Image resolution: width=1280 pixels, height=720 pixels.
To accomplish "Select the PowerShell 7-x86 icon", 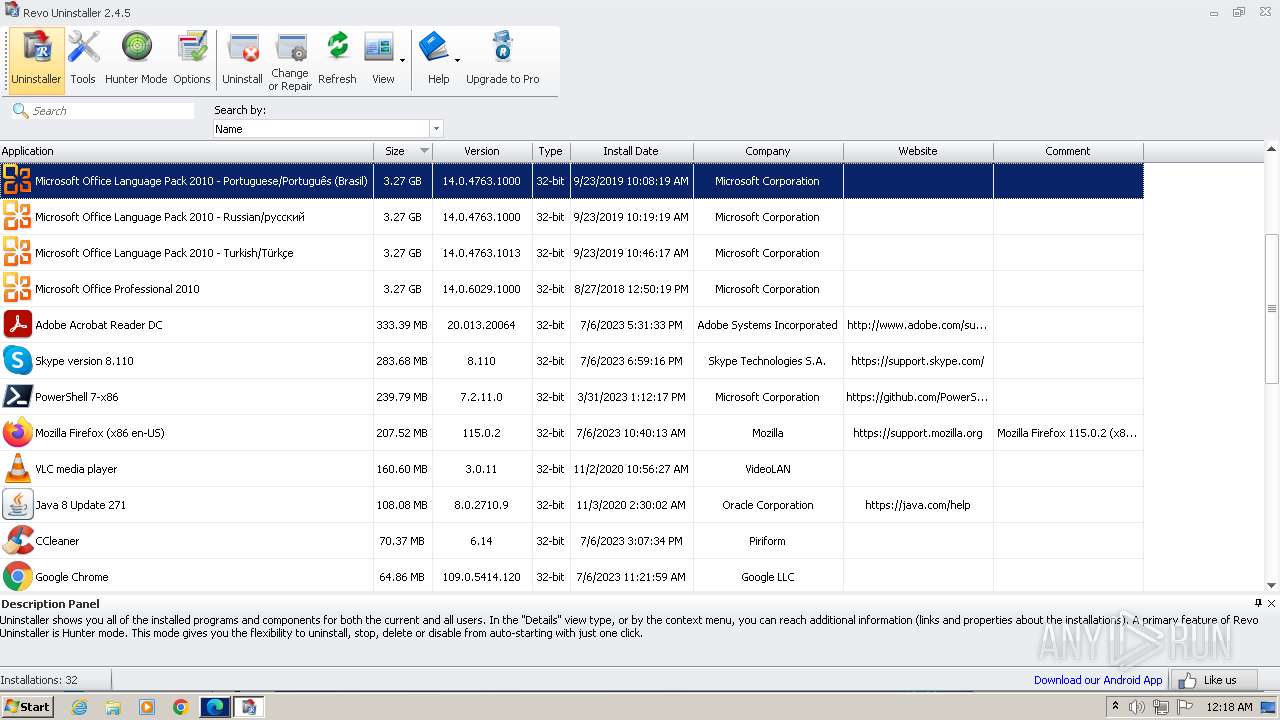I will coord(17,396).
